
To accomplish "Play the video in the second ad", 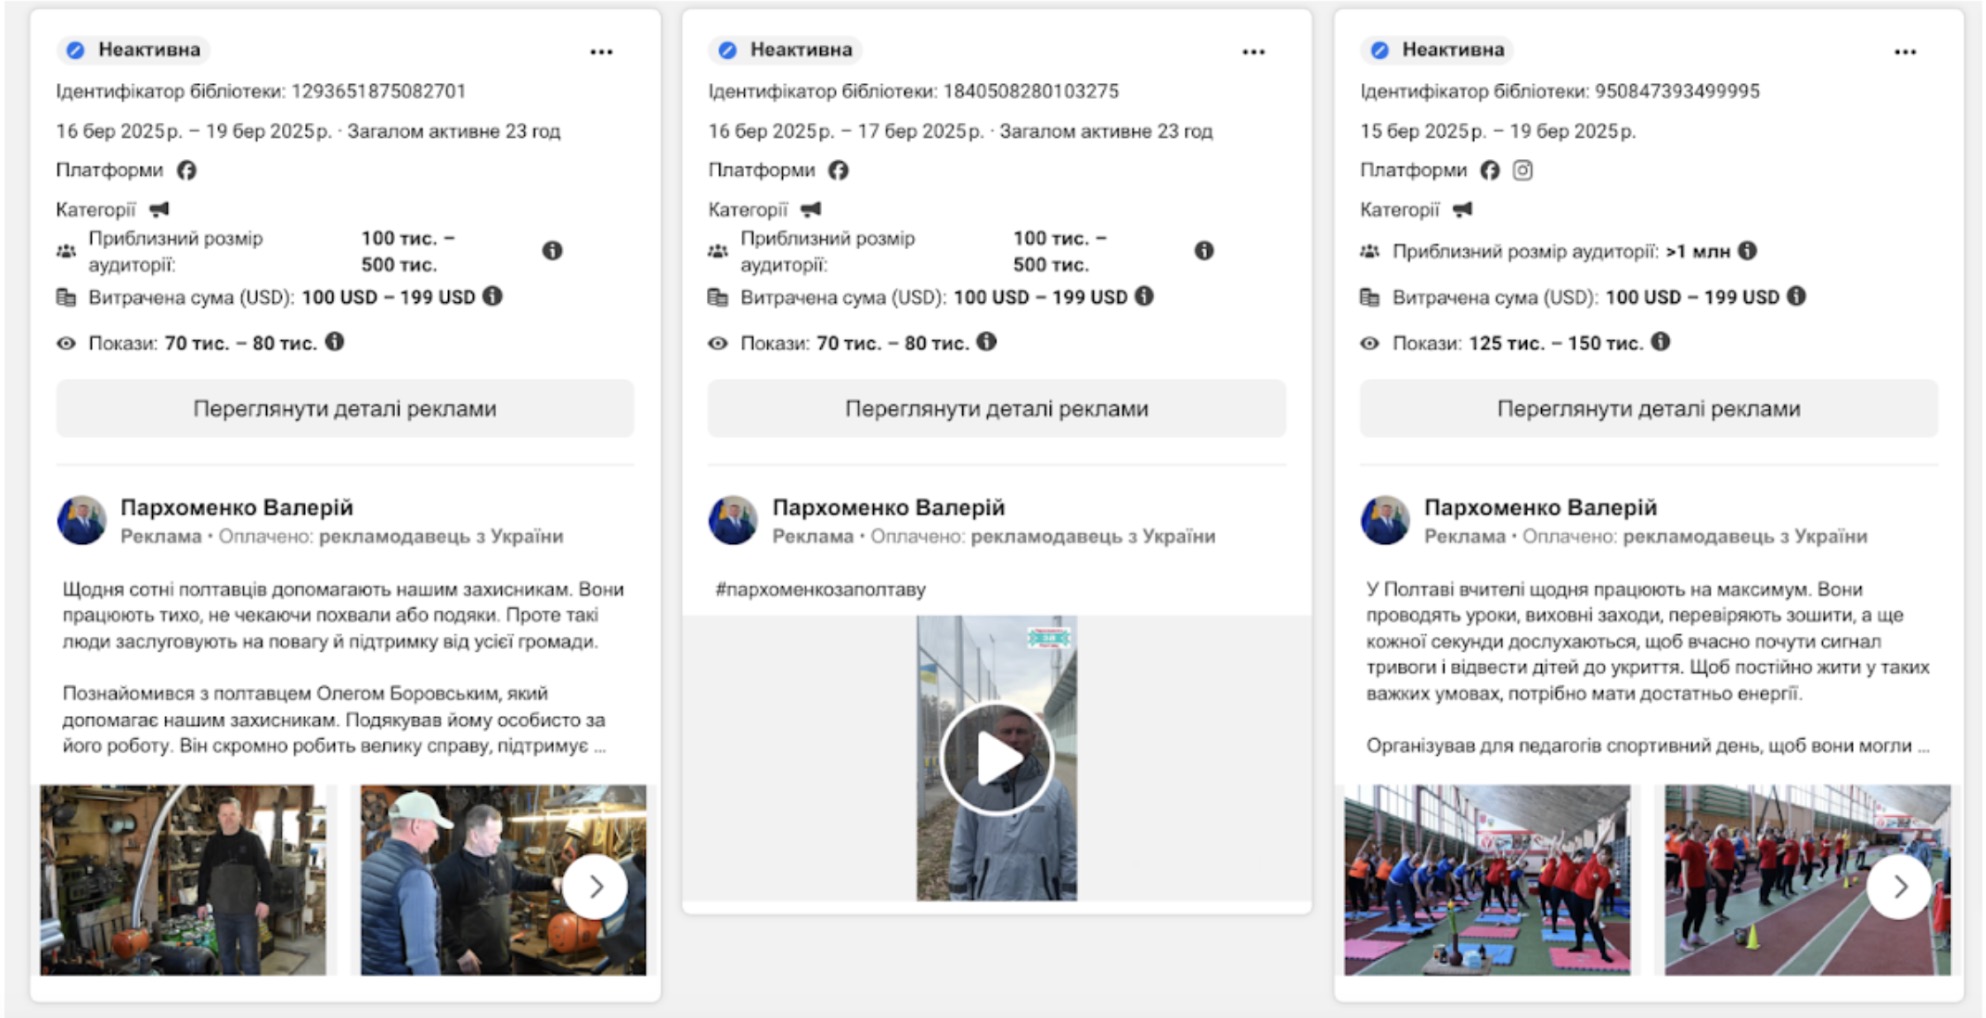I will pos(996,759).
